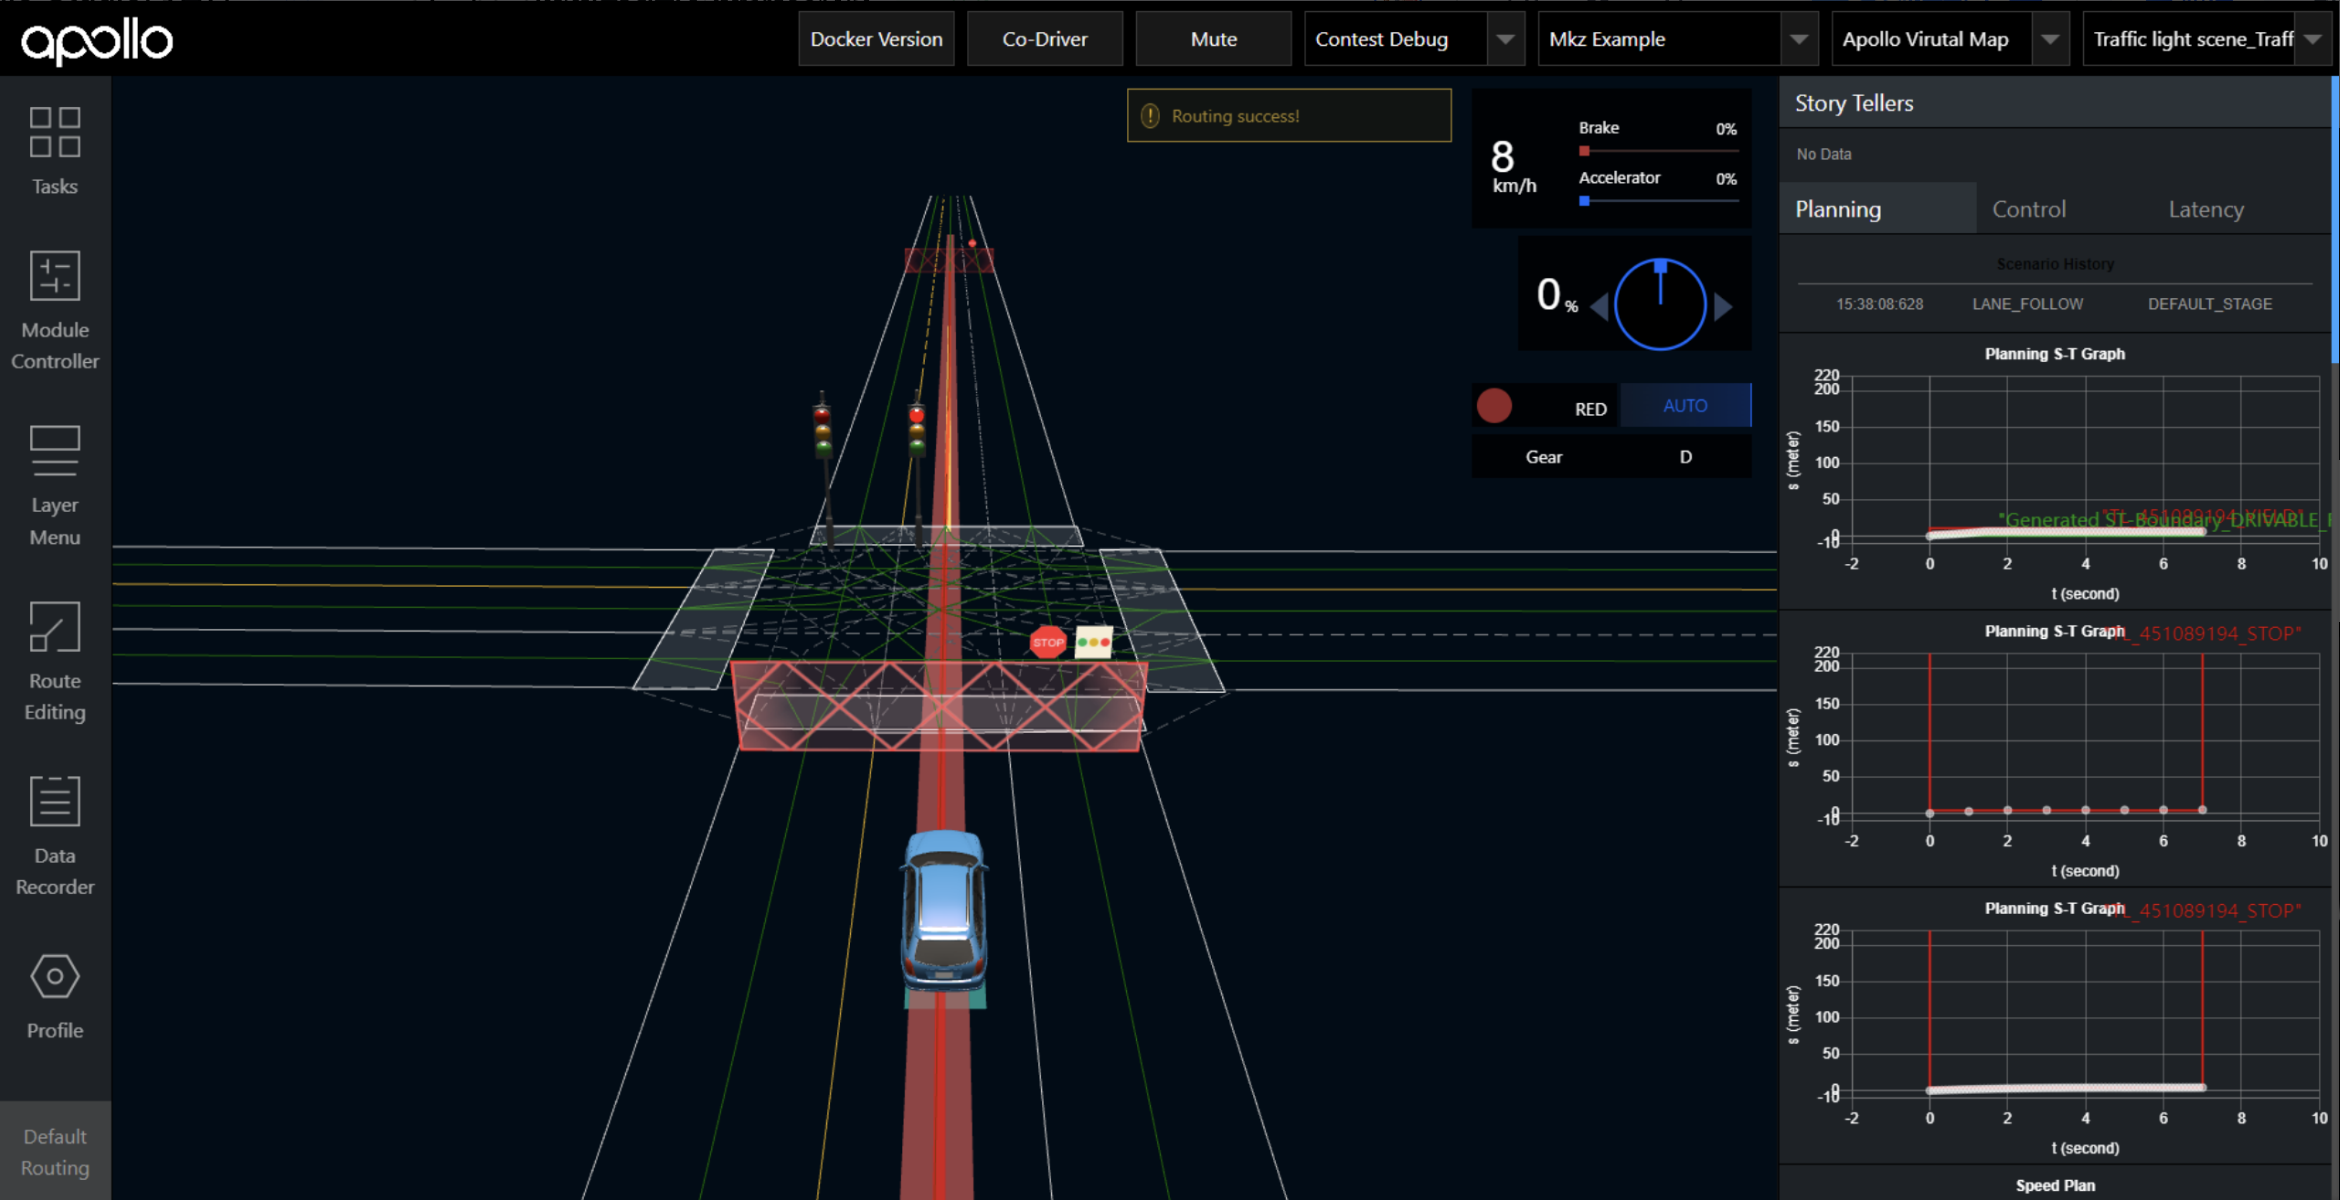
Task: Click the Routing success warning icon
Action: point(1150,116)
